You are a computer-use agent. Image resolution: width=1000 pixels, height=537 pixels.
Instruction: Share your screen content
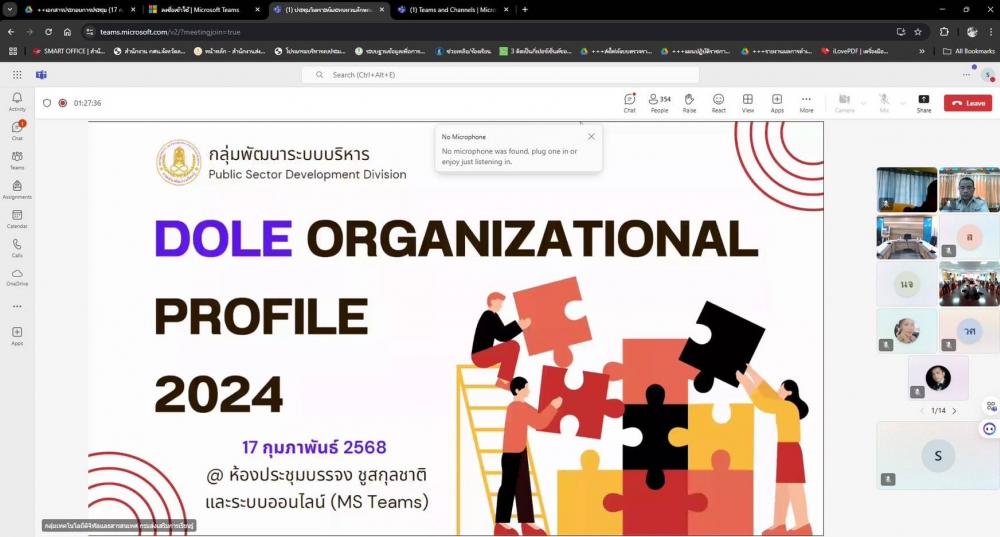pyautogui.click(x=923, y=103)
